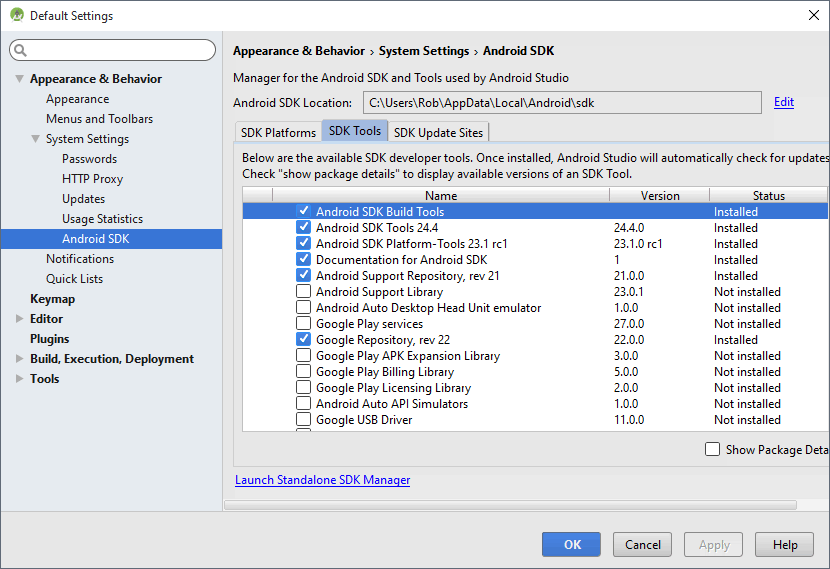The image size is (830, 569).
Task: Check Google Play Licensing Library
Action: 303,387
